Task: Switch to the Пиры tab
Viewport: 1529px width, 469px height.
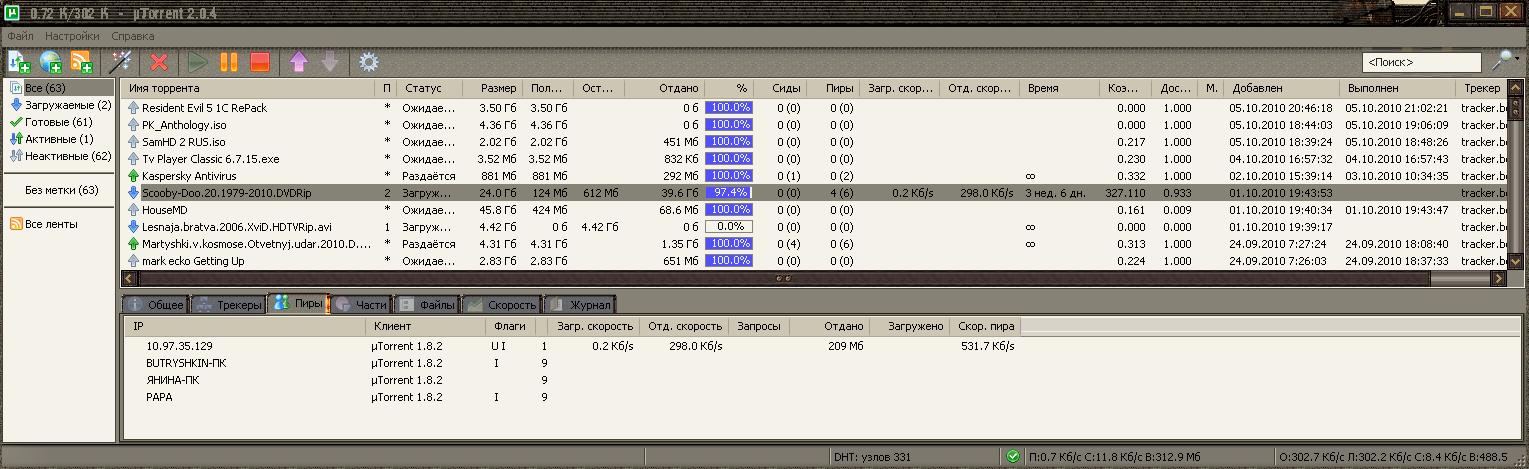Action: pos(298,303)
